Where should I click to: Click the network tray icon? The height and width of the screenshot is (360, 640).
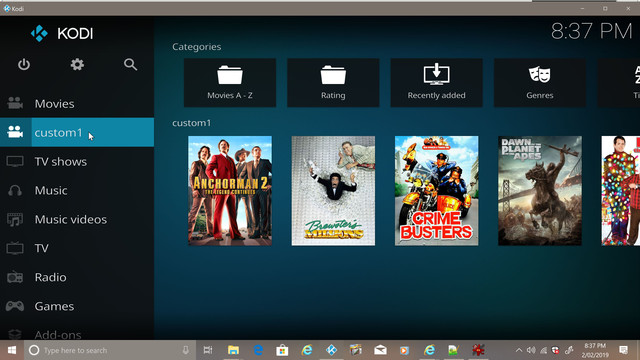pyautogui.click(x=543, y=350)
